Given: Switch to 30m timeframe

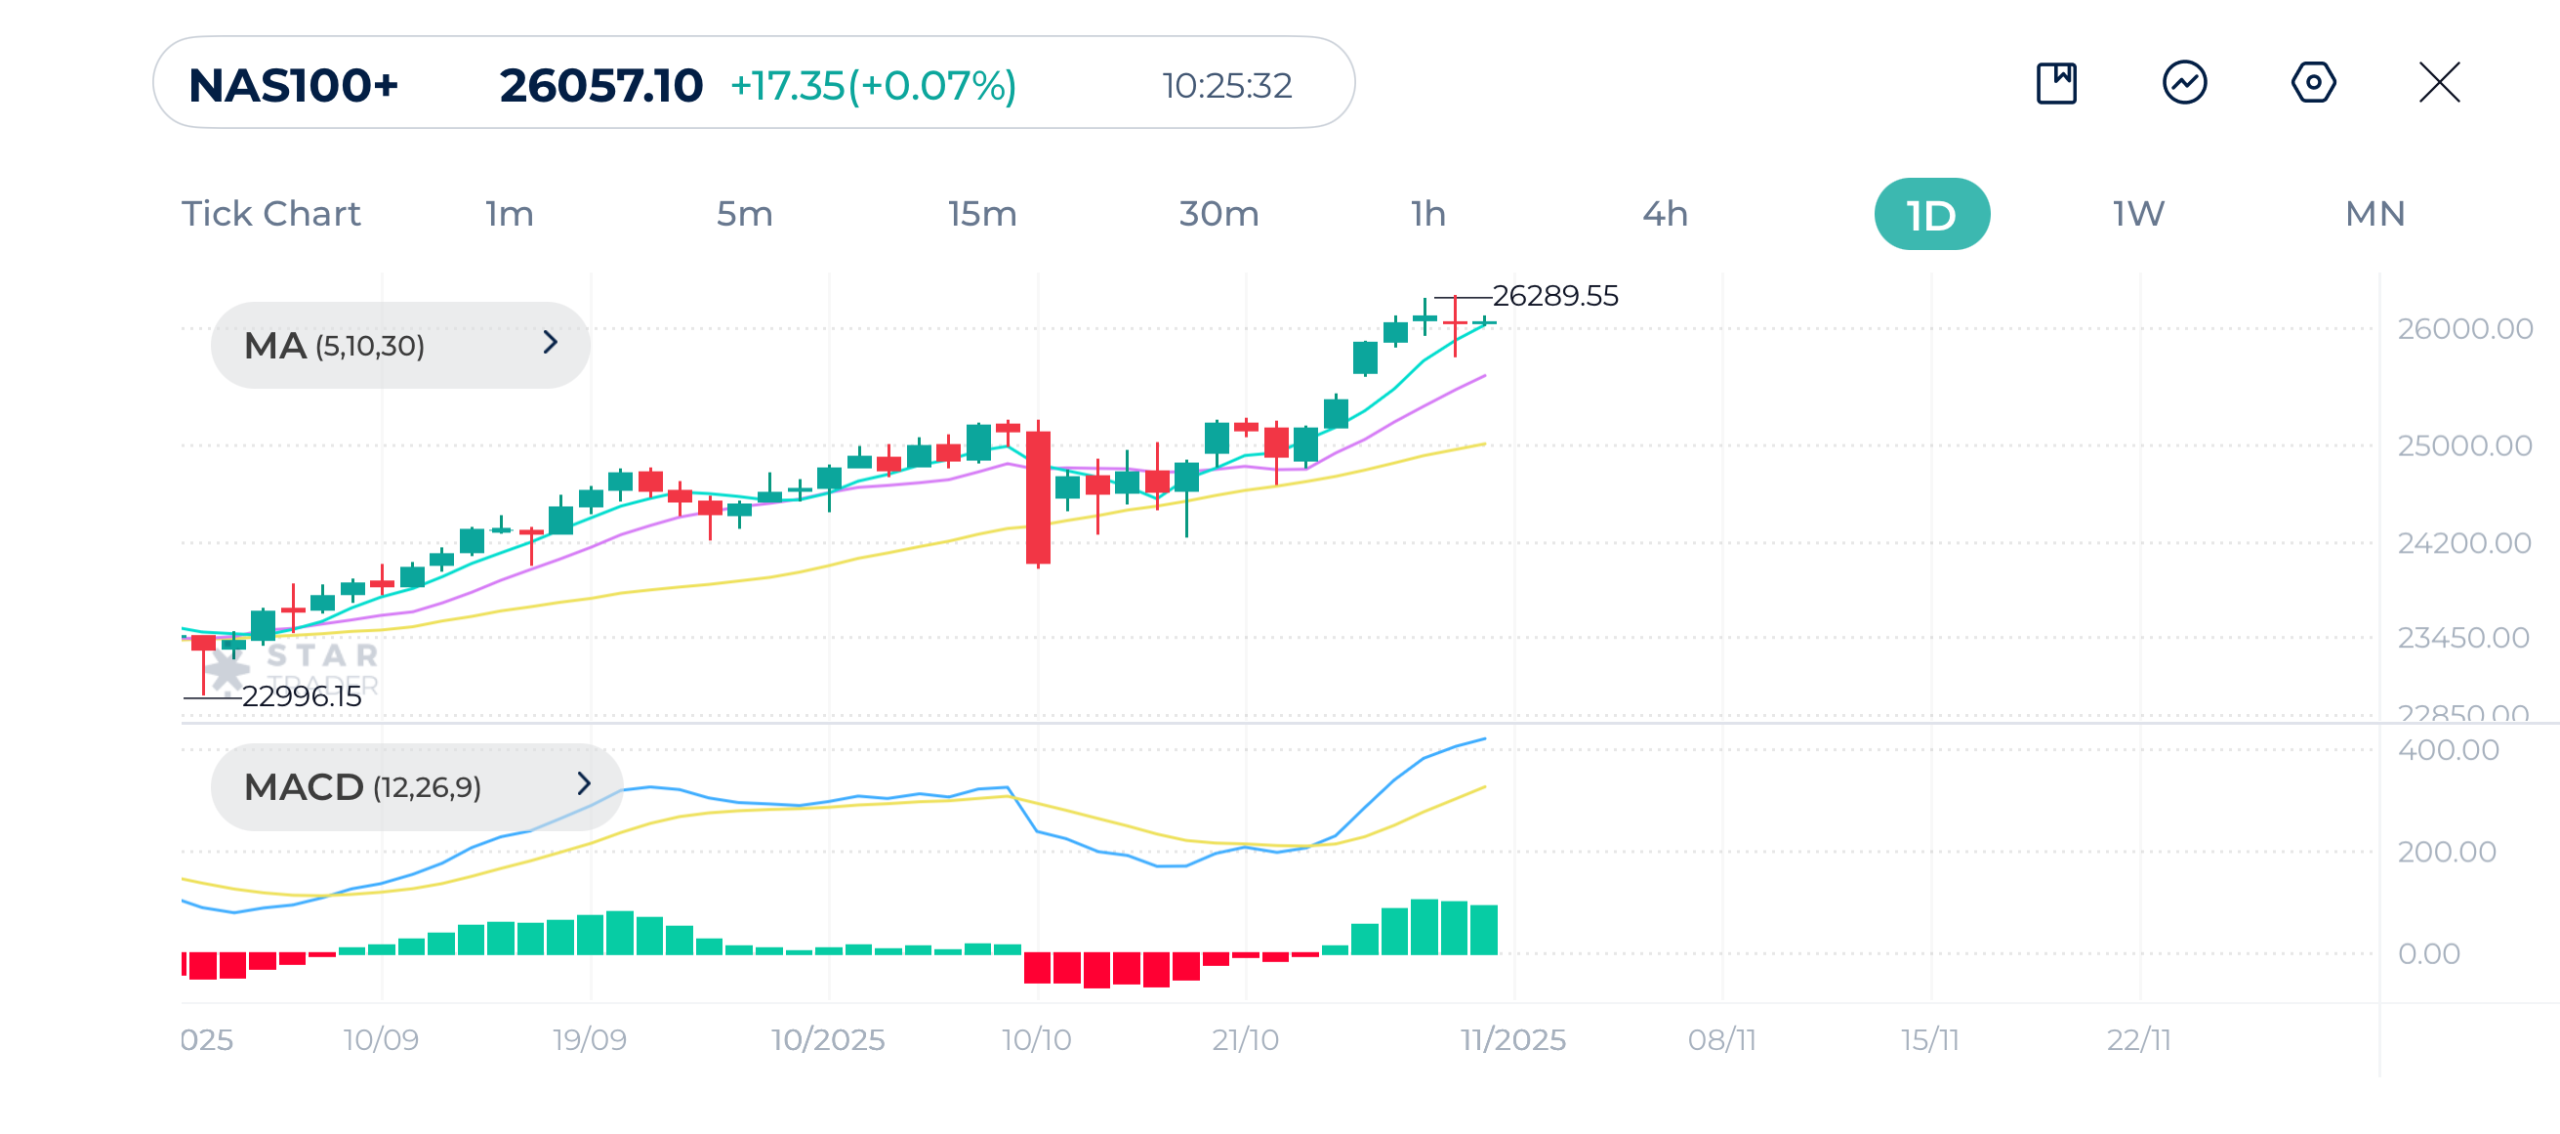Looking at the screenshot, I should (1217, 214).
